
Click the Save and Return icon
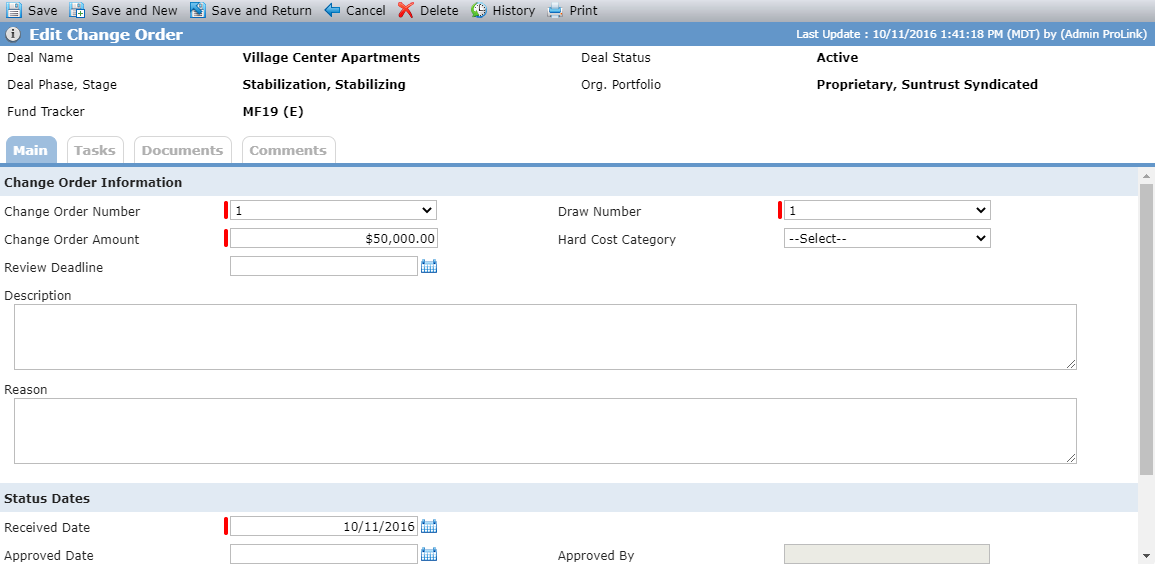point(197,10)
